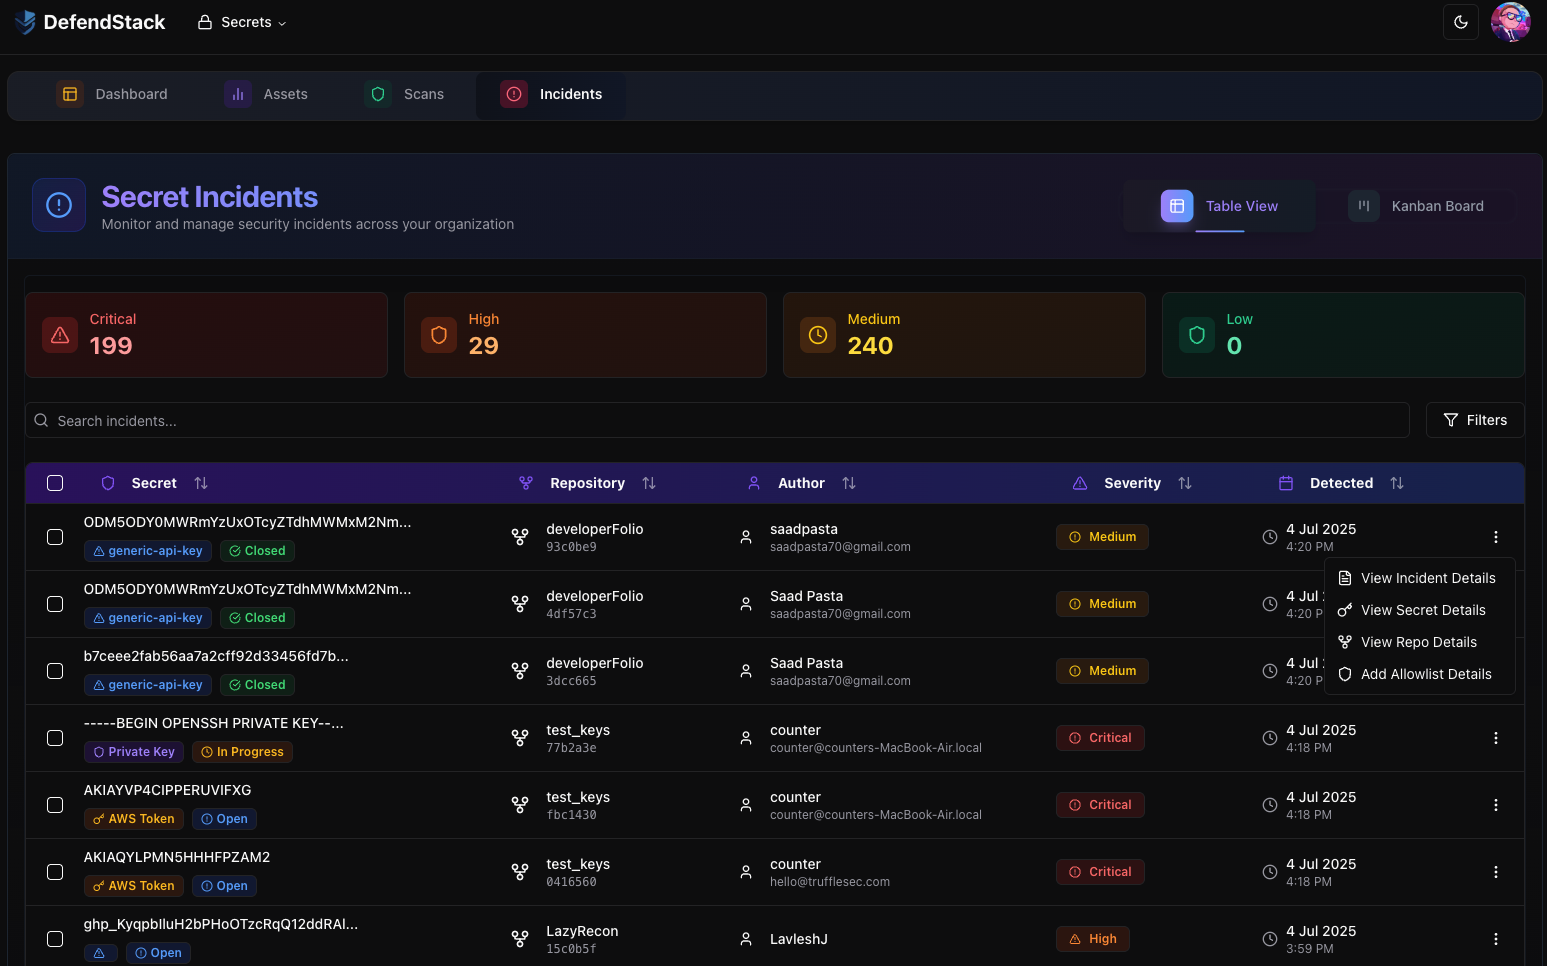Click the user profile avatar

1510,21
